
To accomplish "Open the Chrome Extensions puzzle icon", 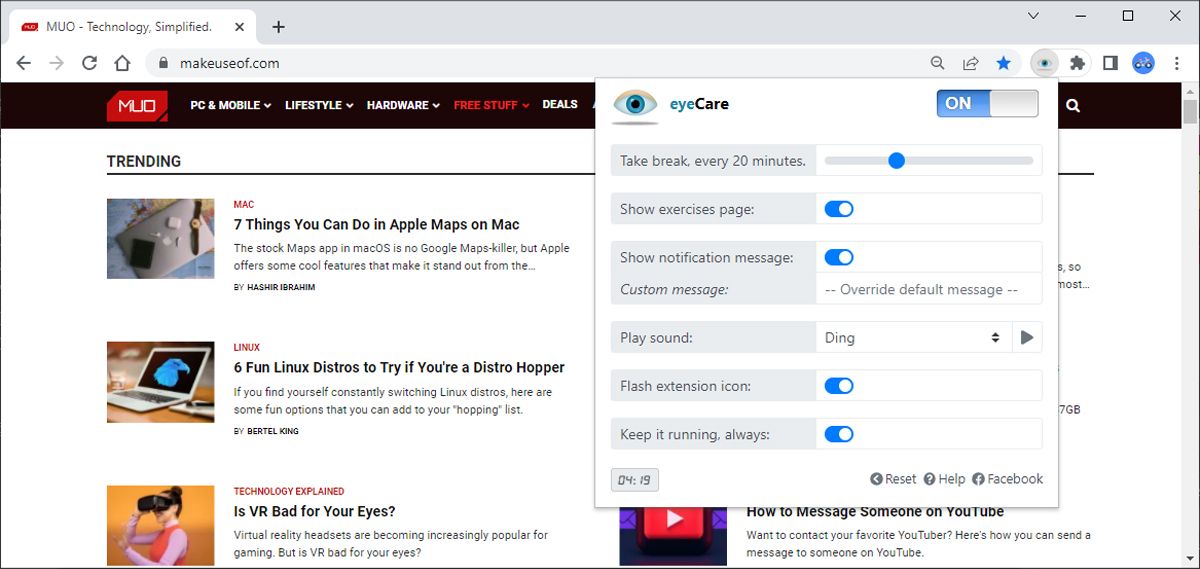I will 1077,63.
